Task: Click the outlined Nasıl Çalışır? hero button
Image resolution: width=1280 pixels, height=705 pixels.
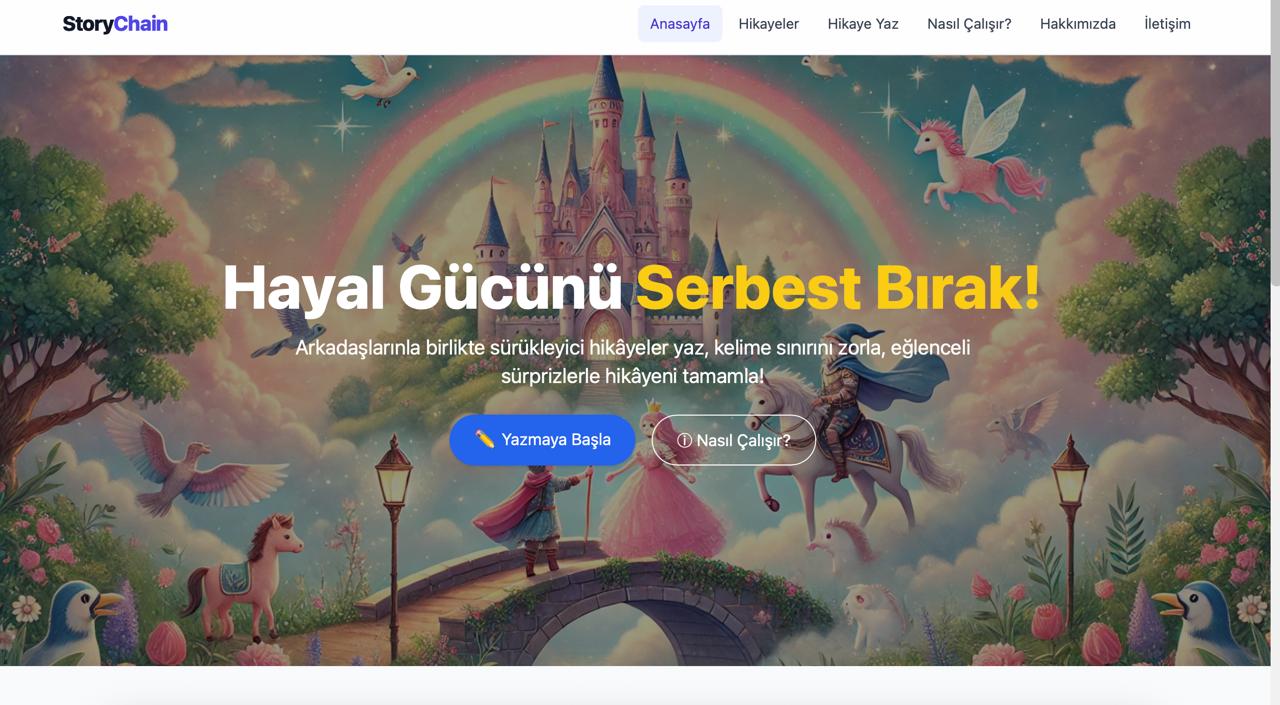Action: pos(734,440)
